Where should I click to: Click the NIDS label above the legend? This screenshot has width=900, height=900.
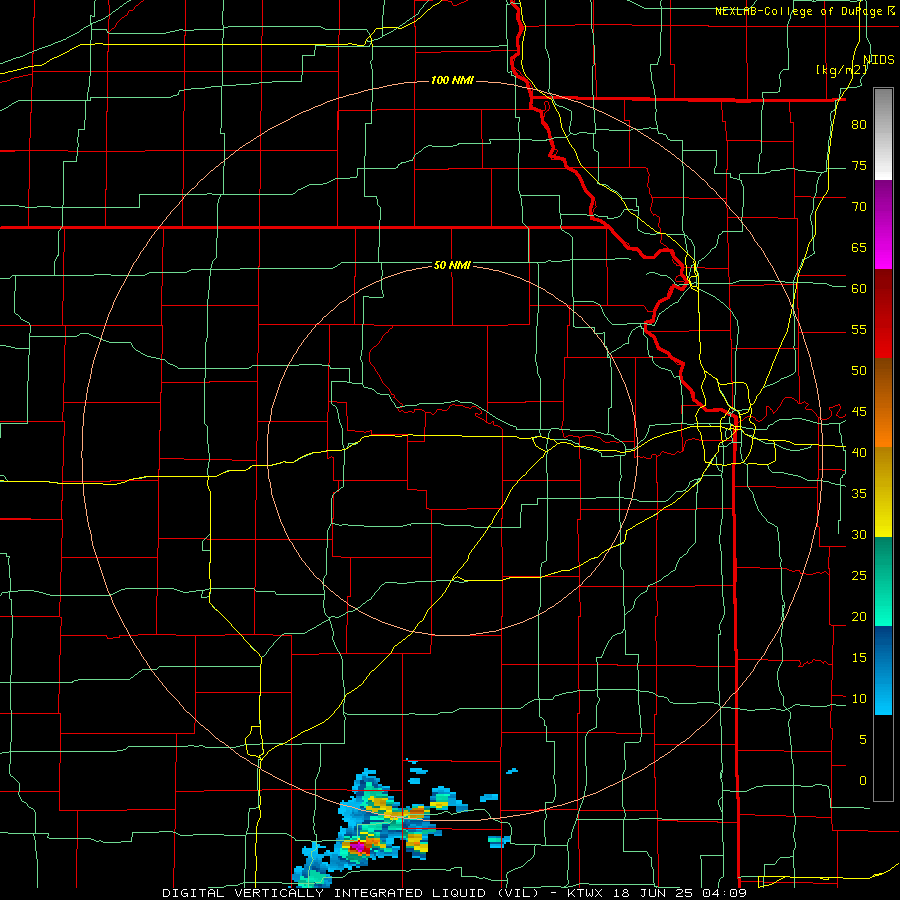coord(879,60)
